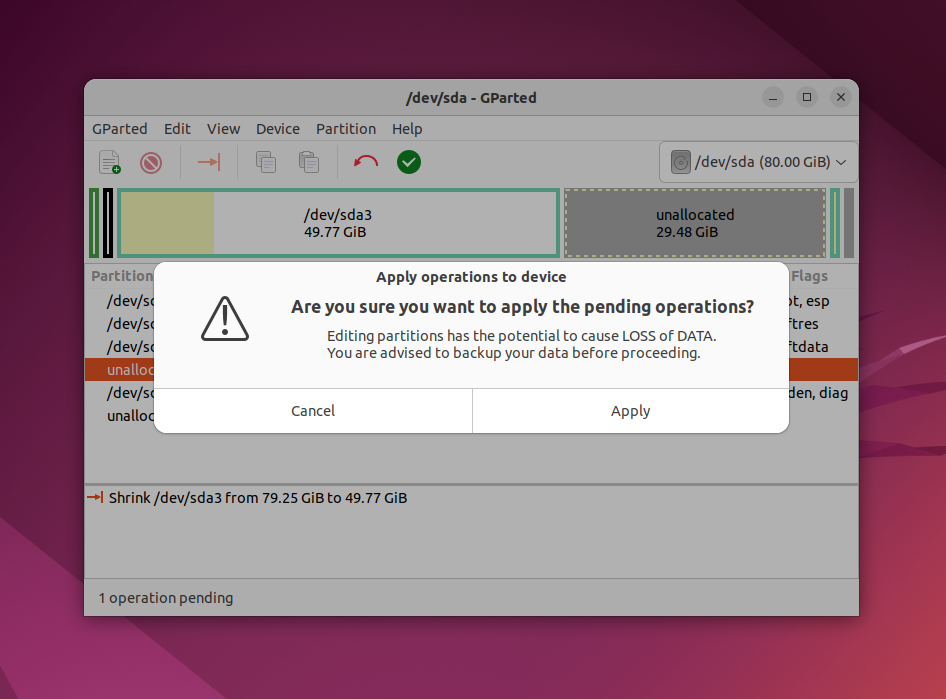
Task: Open the Partition menu
Action: tap(346, 129)
